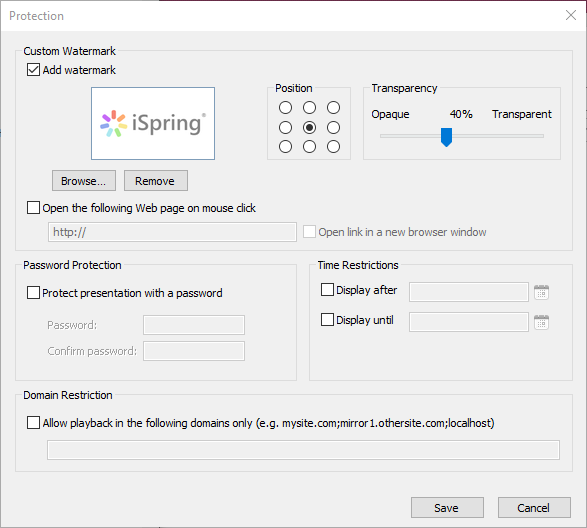This screenshot has width=587, height=528.
Task: Select the bottom-right watermark position
Action: point(333,147)
